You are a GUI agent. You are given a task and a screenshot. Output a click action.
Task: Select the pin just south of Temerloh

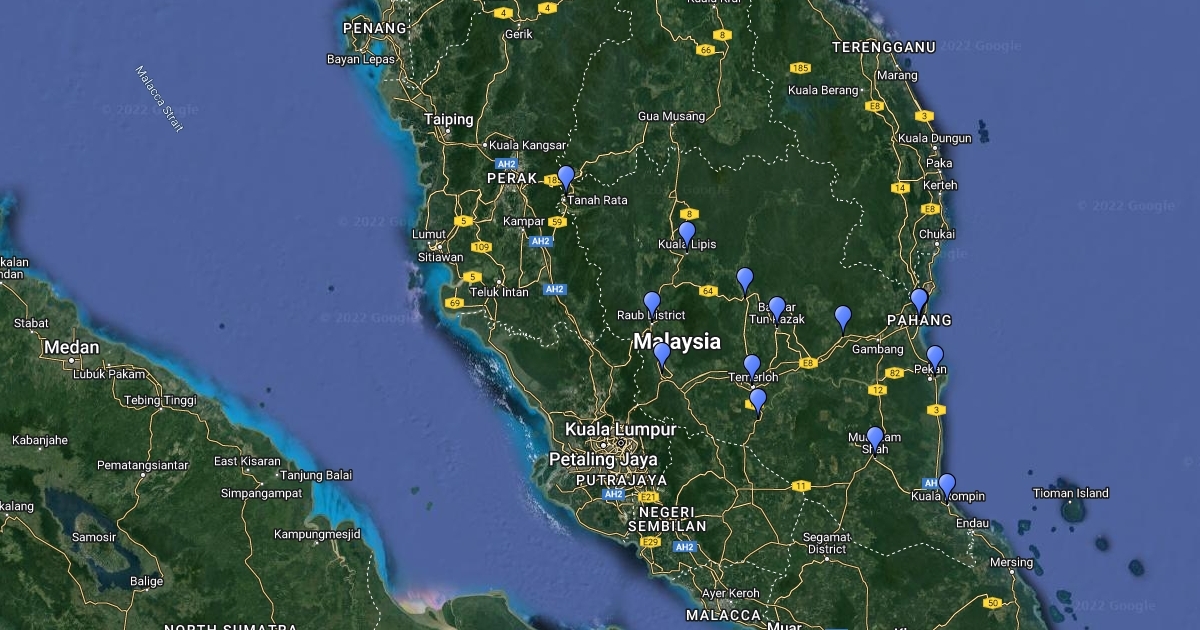click(x=758, y=401)
